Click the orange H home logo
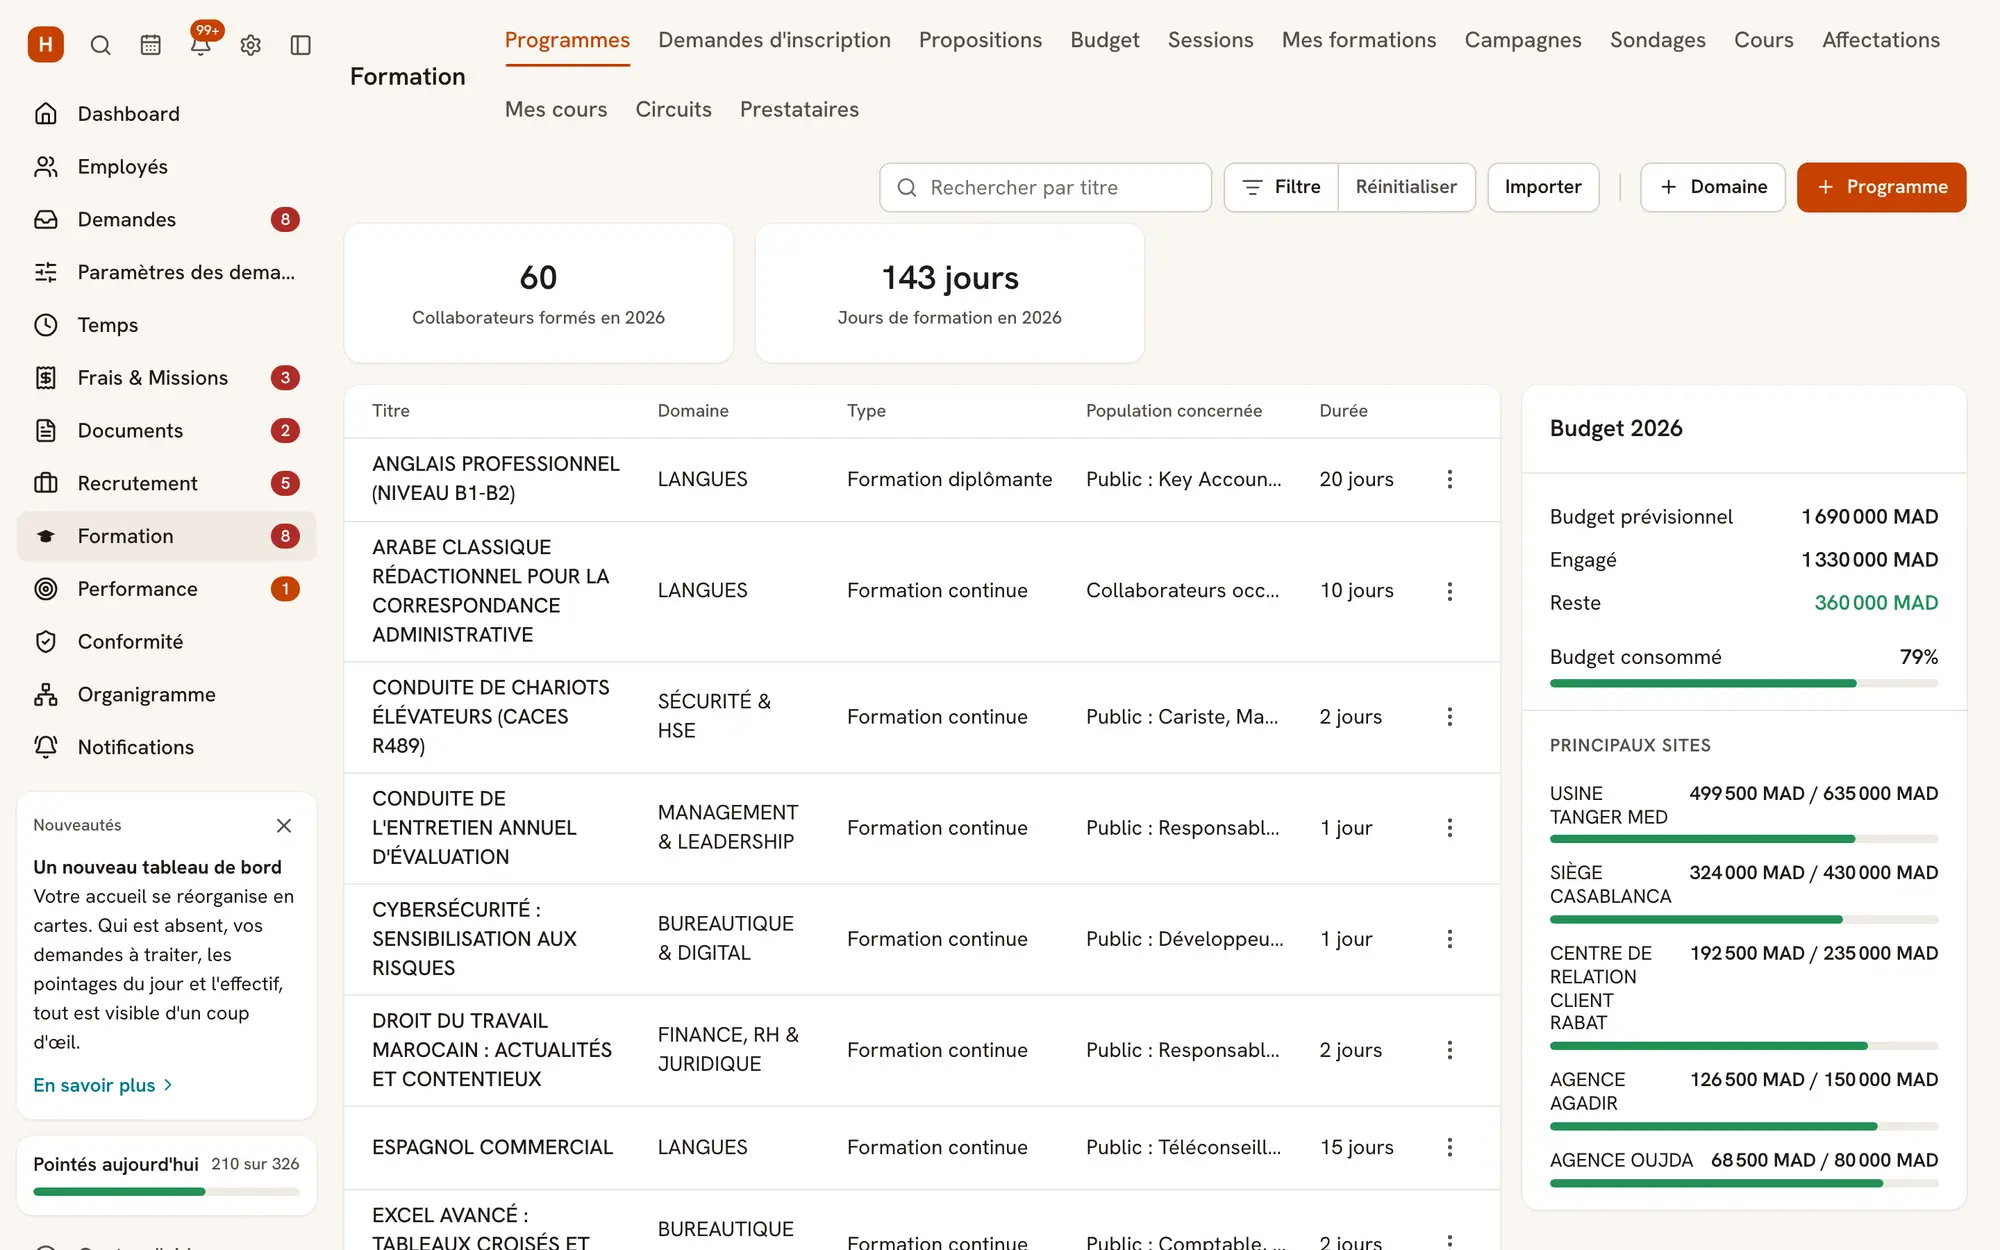The image size is (2000, 1250). [46, 45]
